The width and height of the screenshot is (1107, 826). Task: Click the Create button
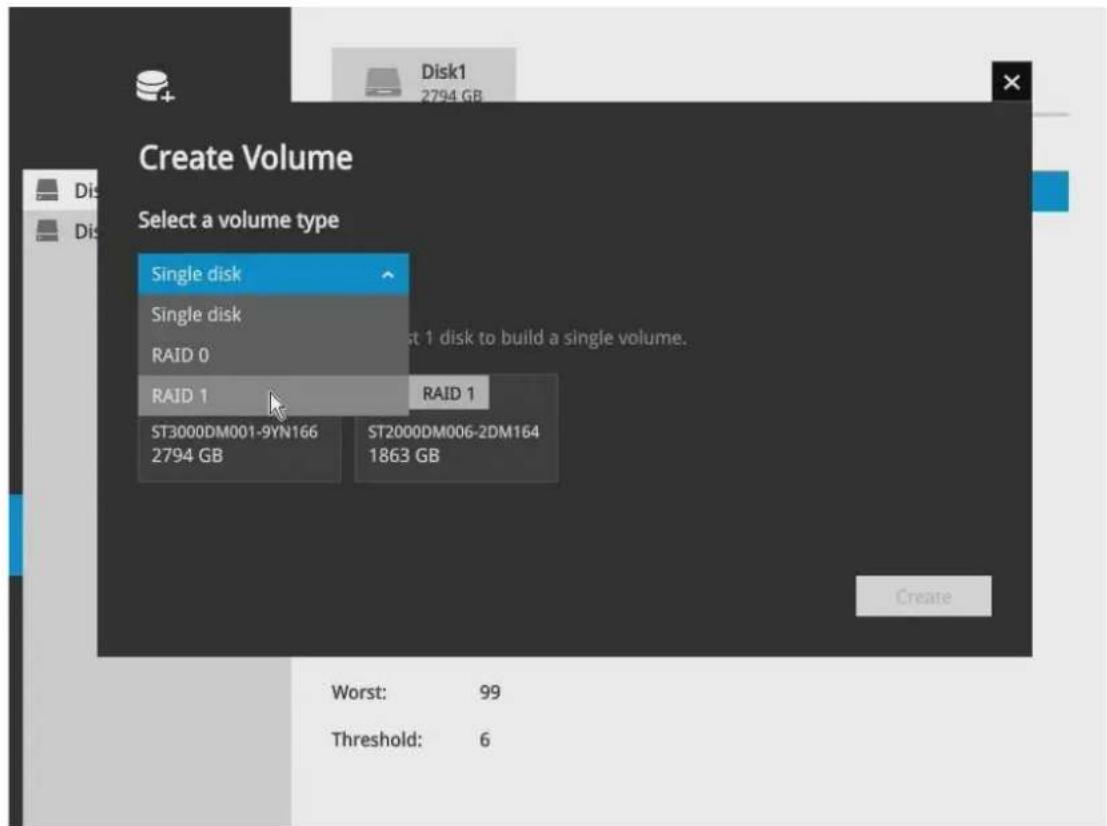pyautogui.click(x=923, y=597)
